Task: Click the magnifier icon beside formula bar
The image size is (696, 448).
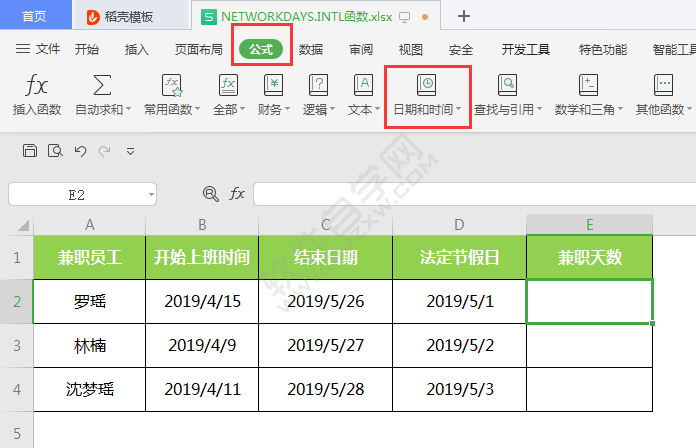Action: click(211, 194)
